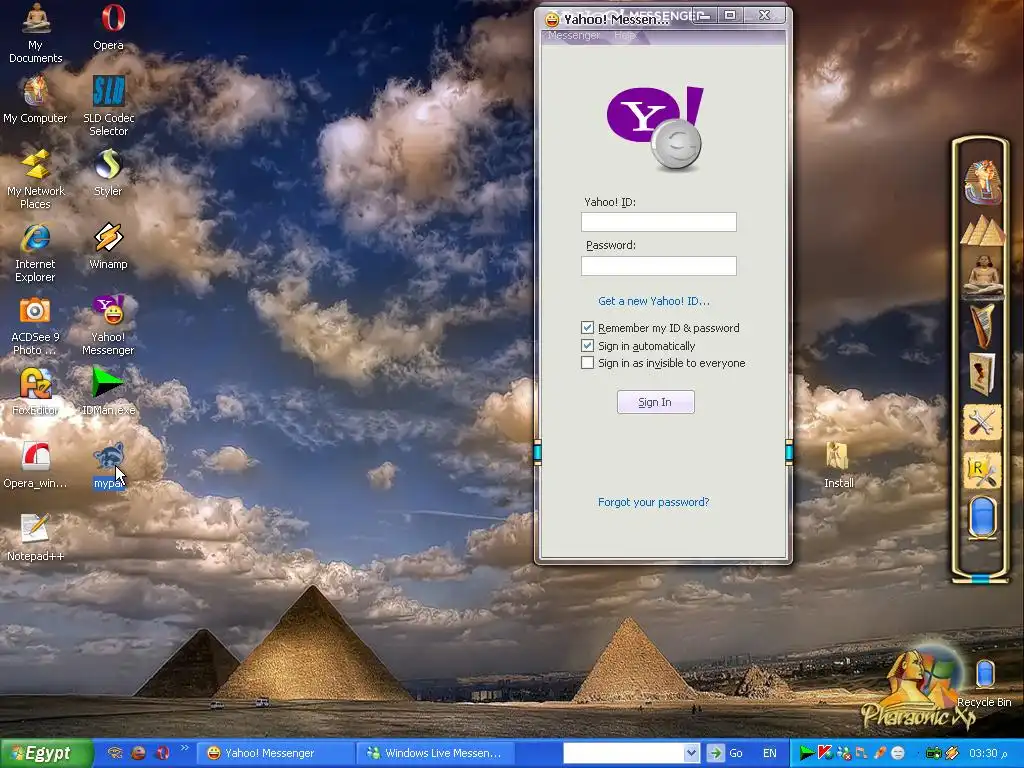The height and width of the screenshot is (768, 1024).
Task: Click the green arrow IDM tray icon
Action: point(807,753)
